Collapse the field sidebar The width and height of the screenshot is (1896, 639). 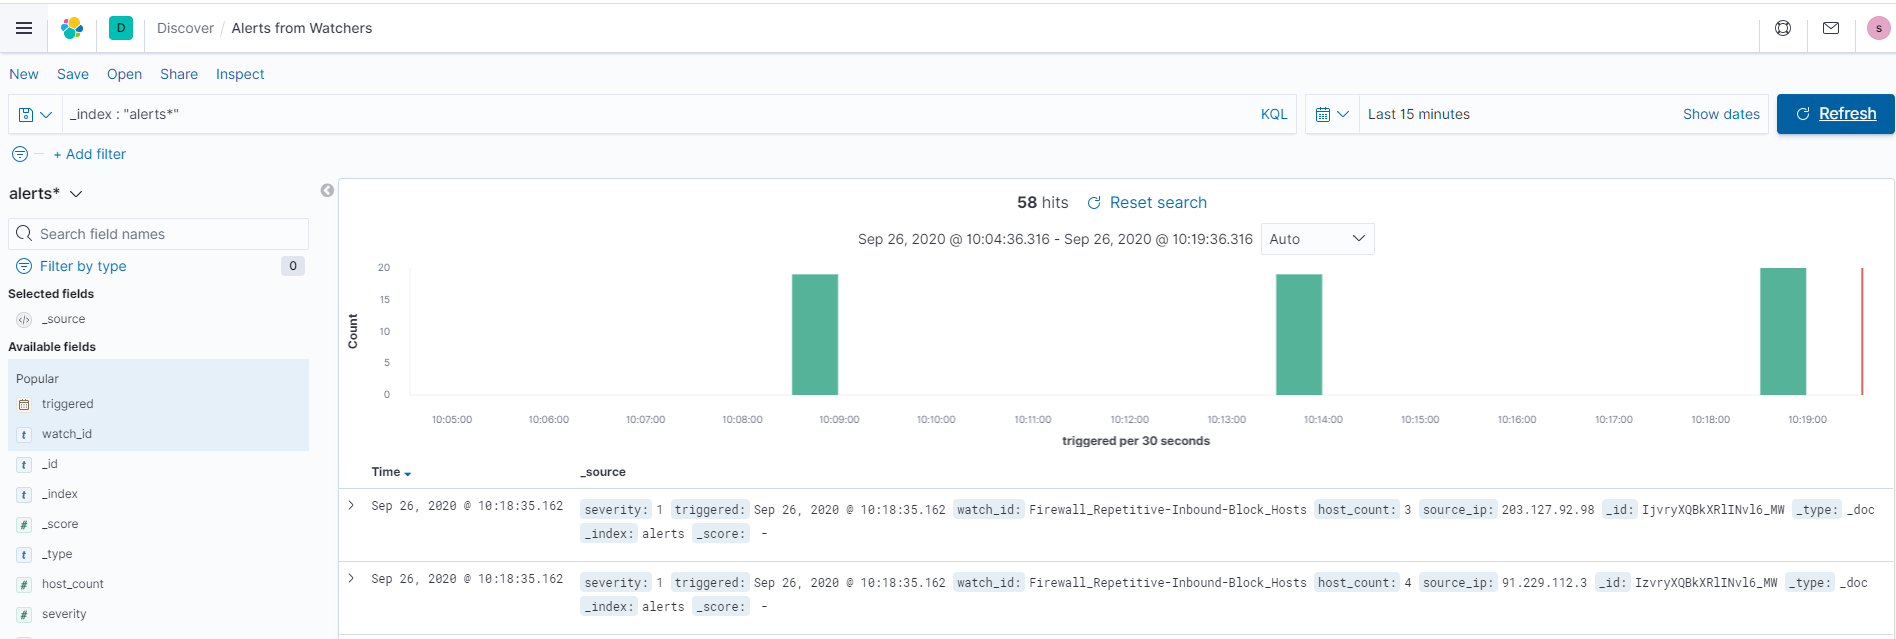[x=327, y=190]
